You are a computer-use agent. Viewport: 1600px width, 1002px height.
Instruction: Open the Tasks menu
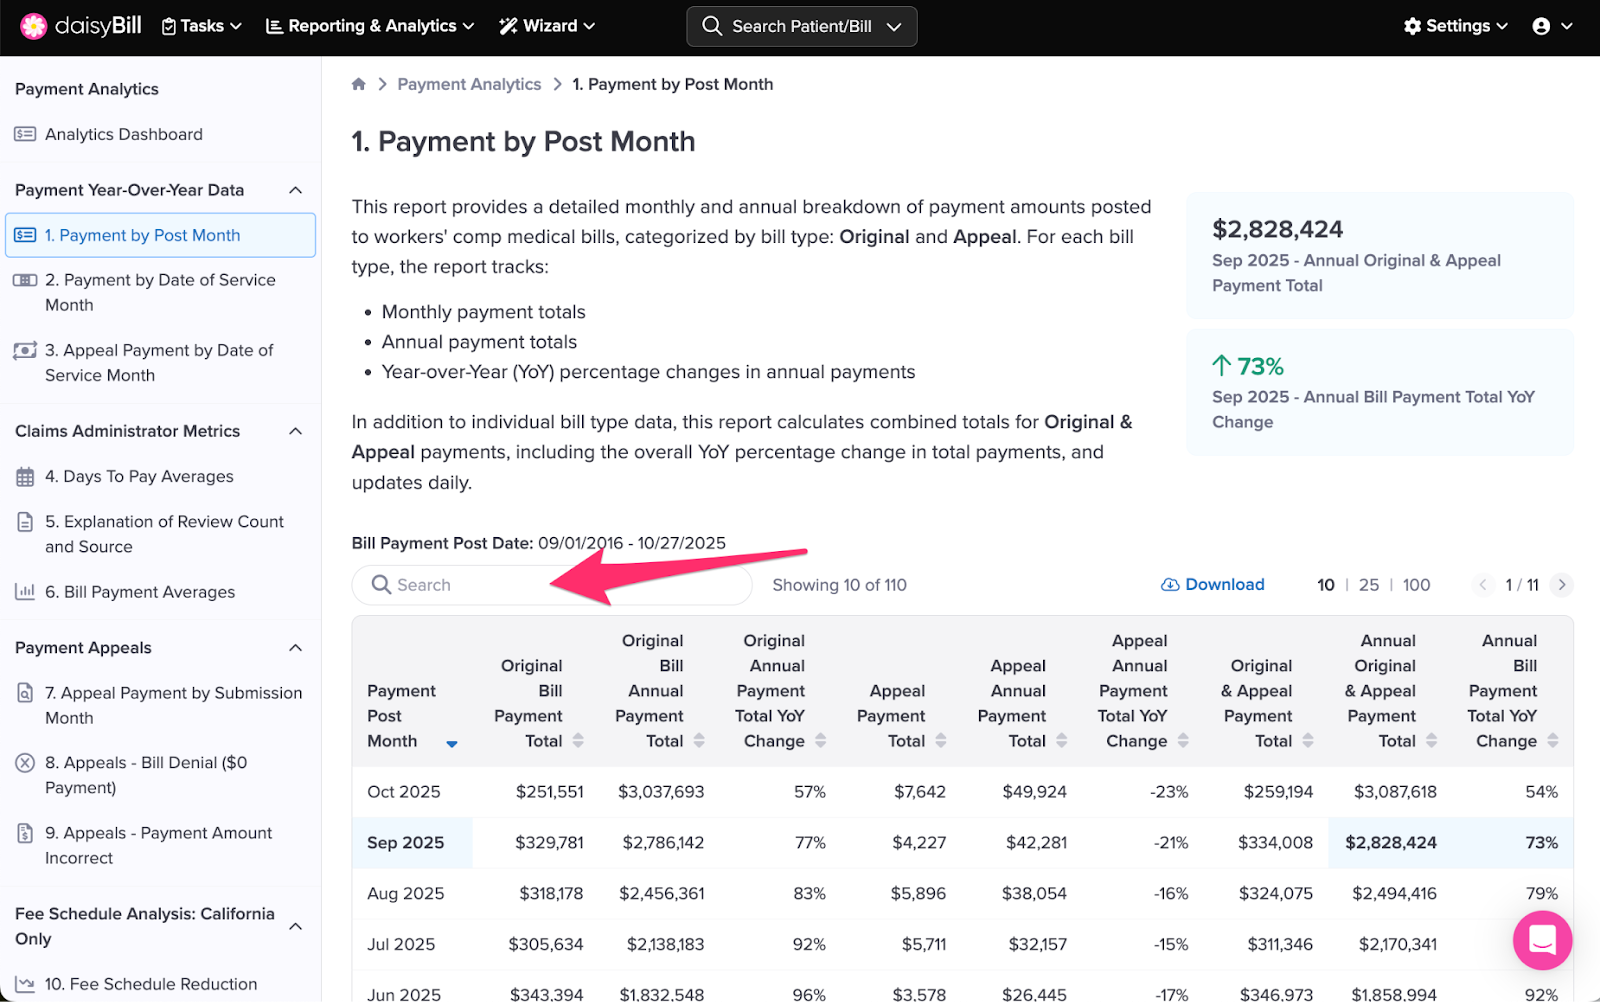[202, 26]
